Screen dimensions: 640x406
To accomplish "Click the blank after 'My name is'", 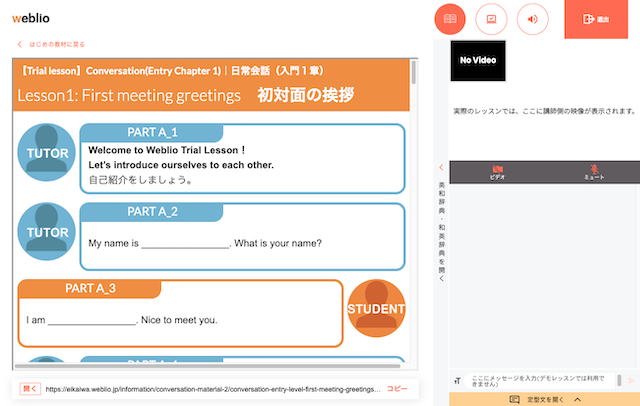I will (185, 244).
